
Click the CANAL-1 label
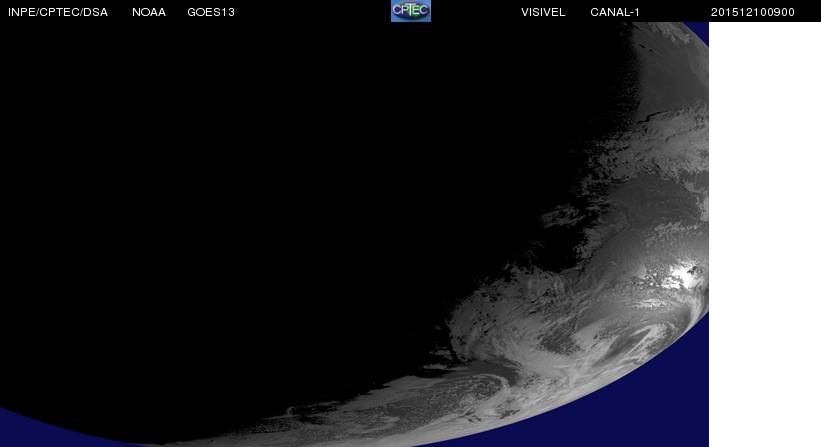[x=615, y=12]
